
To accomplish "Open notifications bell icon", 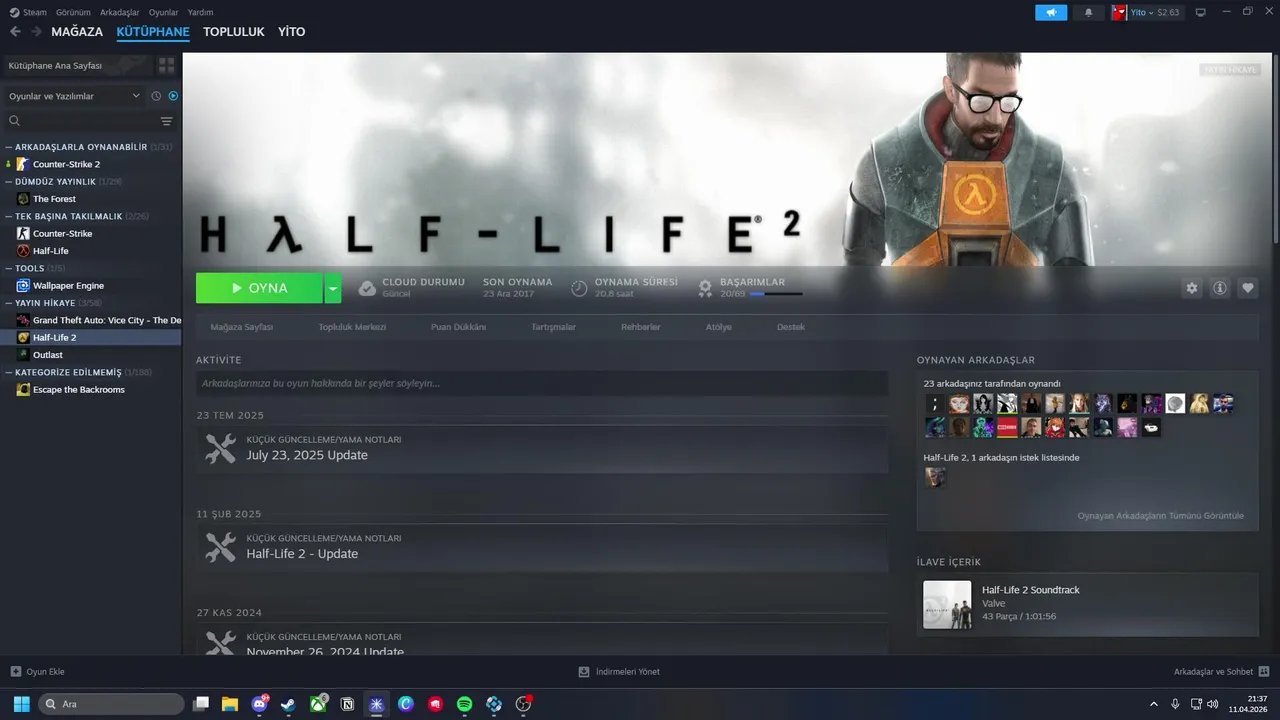I will click(1089, 12).
